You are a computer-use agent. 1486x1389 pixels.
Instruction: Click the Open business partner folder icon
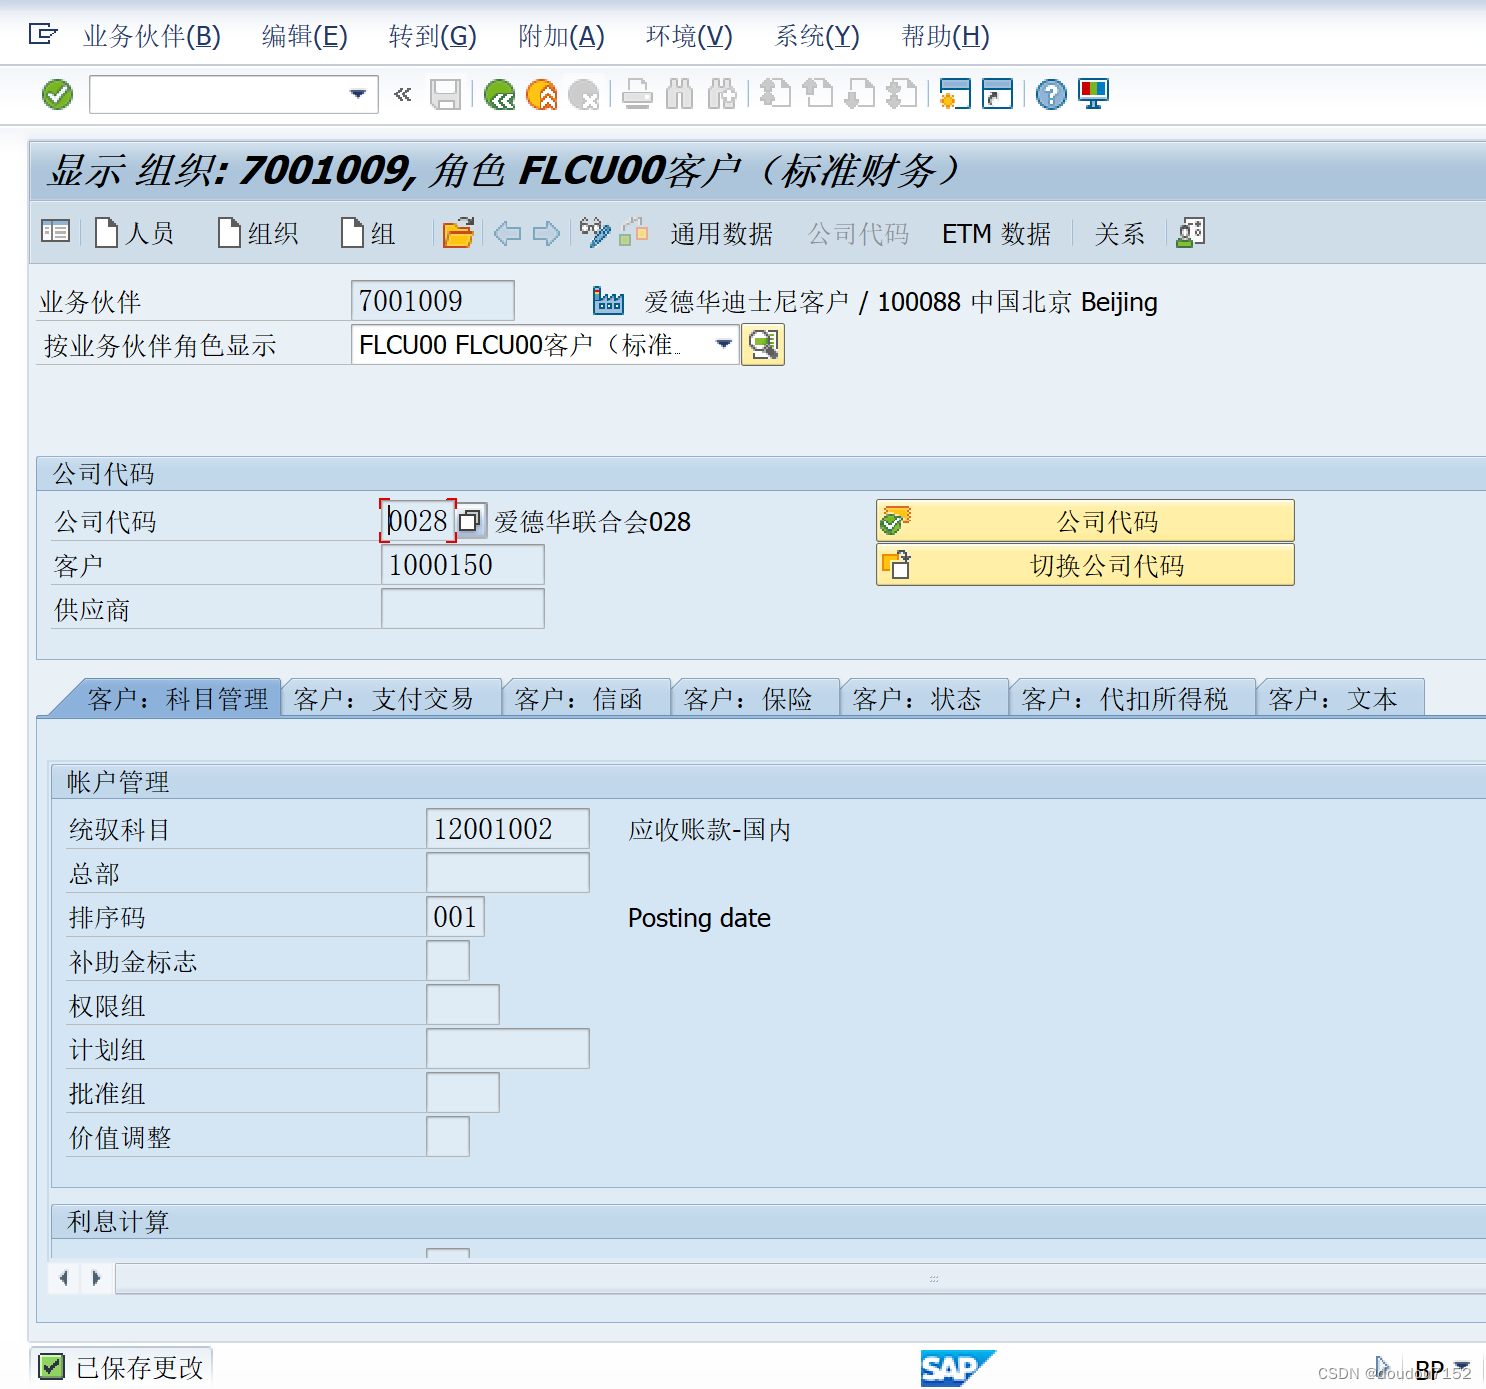(x=458, y=233)
